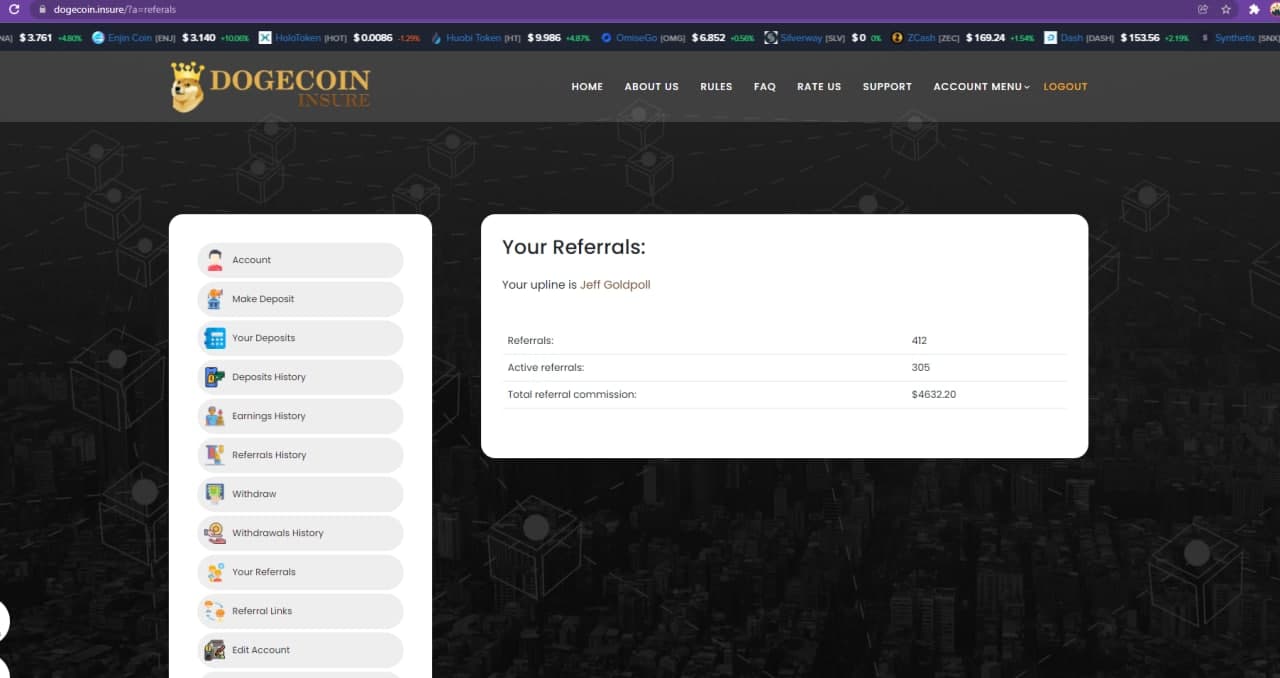Click the Withdraw icon in sidebar
This screenshot has height=678, width=1280.
click(215, 494)
